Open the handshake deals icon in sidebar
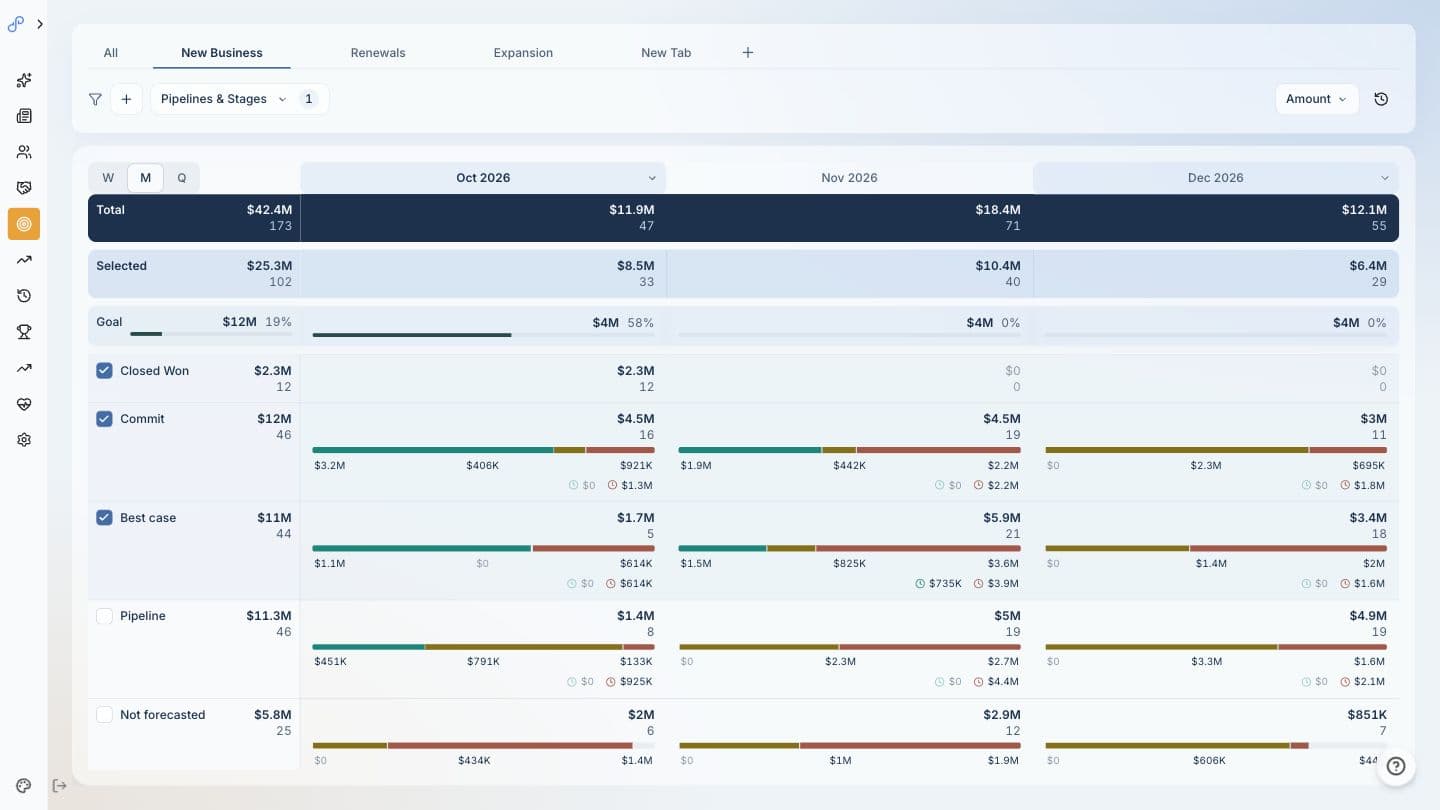The width and height of the screenshot is (1440, 810). (24, 188)
